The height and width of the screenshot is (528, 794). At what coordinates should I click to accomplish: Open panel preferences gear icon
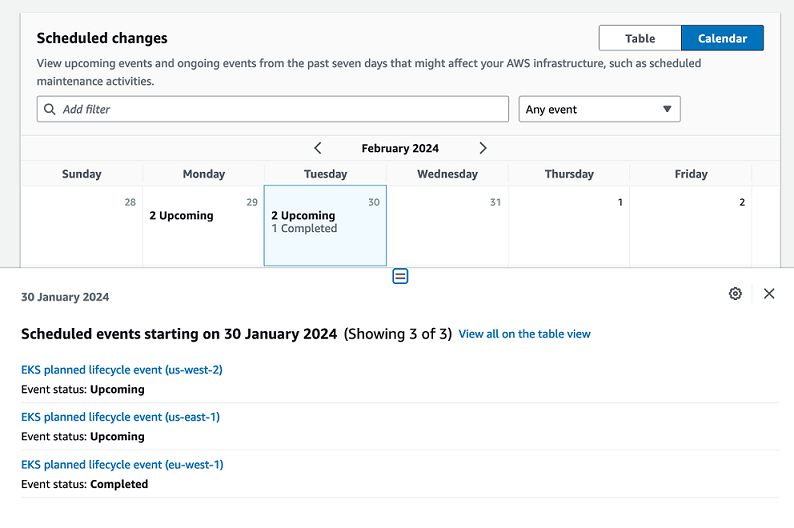coord(735,293)
